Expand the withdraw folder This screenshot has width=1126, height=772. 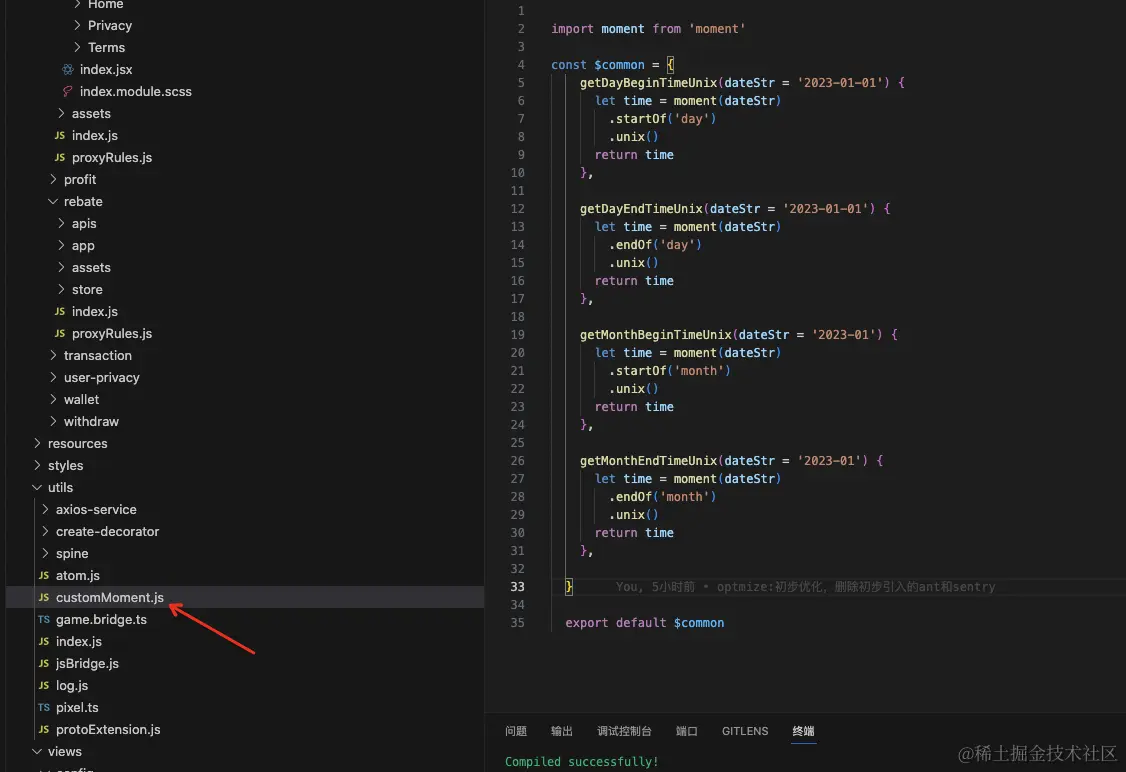tap(91, 422)
